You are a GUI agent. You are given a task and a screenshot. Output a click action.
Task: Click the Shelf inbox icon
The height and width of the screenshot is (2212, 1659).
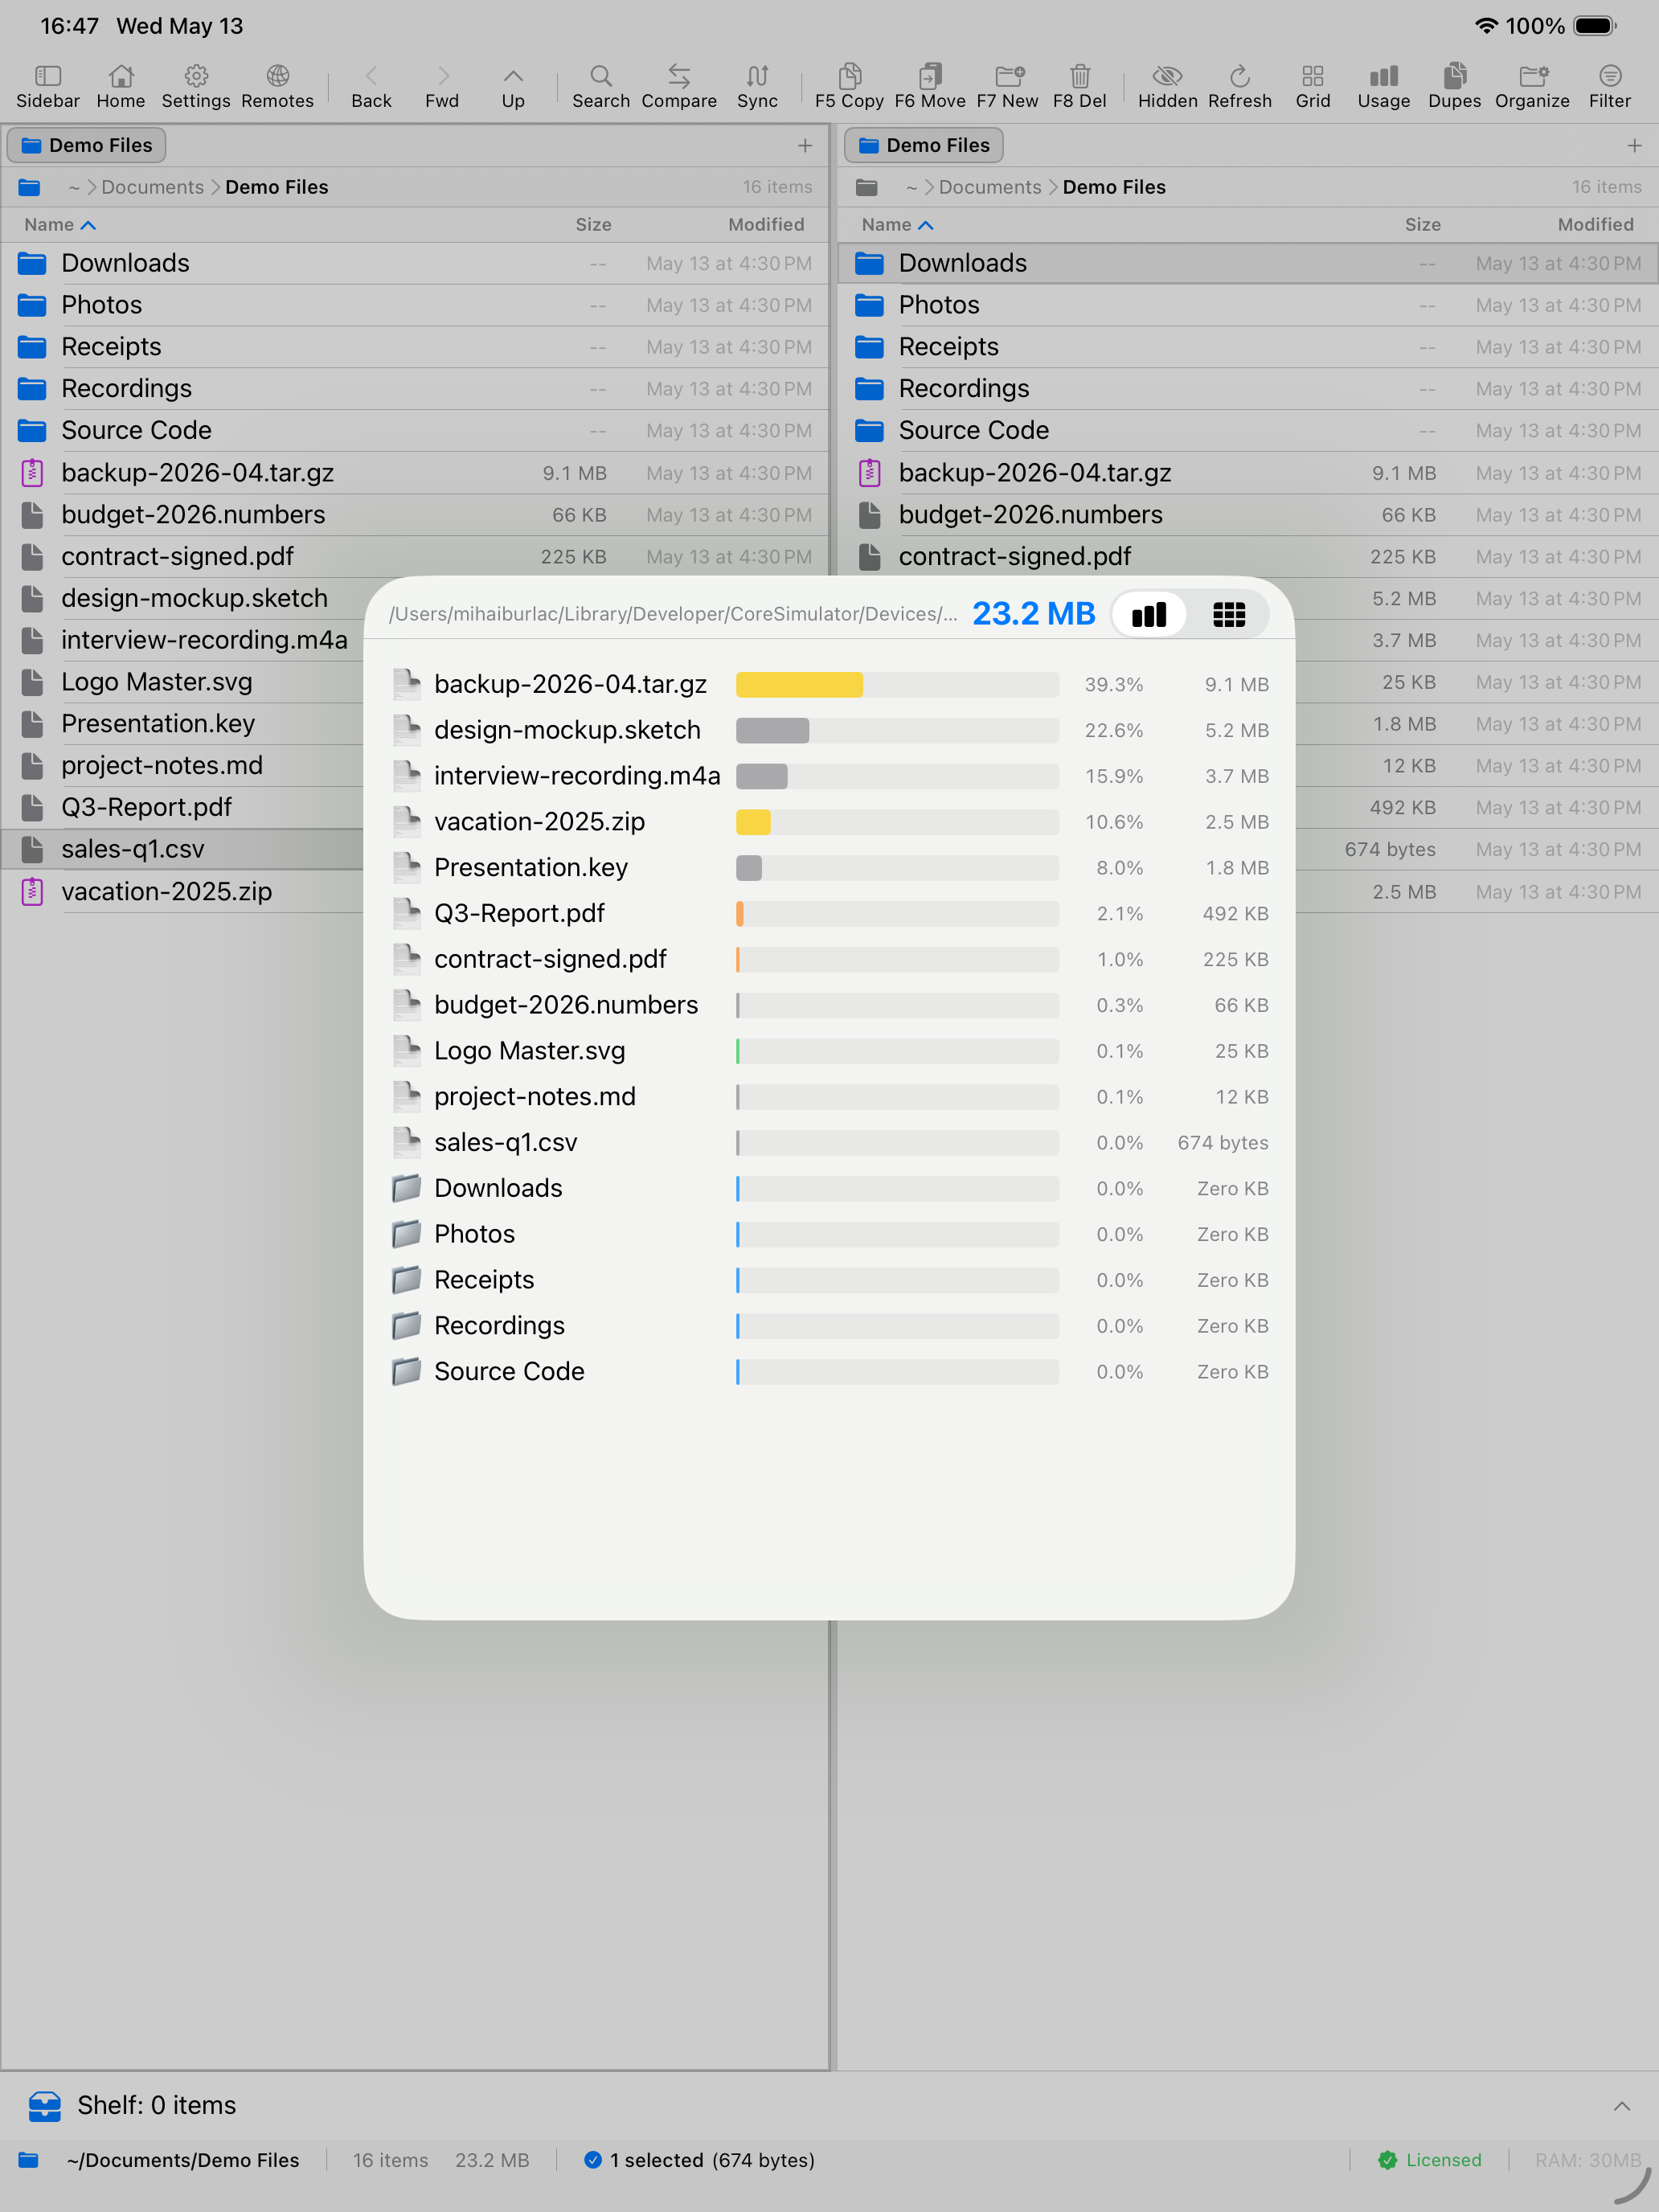[45, 2106]
